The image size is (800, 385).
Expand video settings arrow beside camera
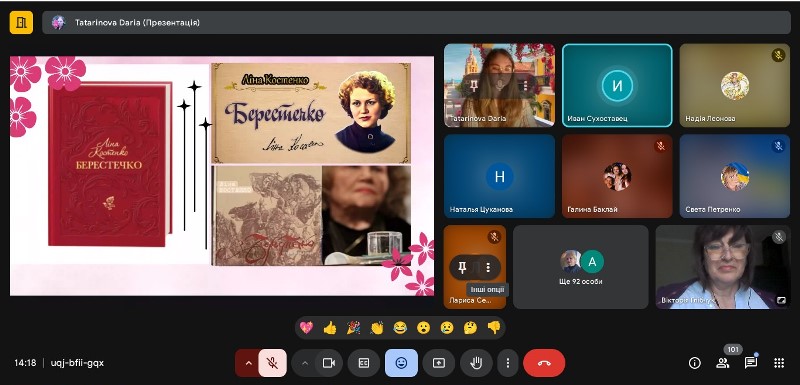pos(305,363)
